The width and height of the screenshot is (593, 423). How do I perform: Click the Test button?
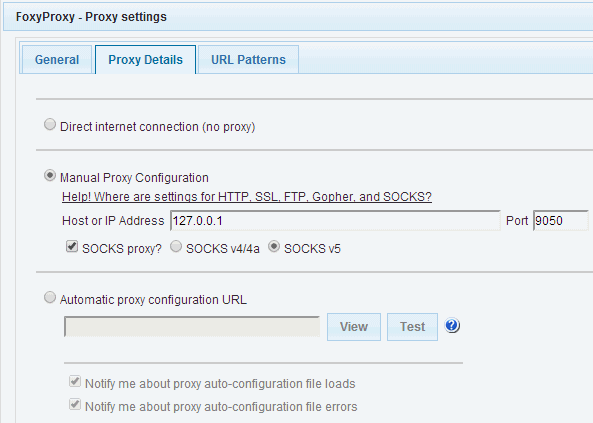(x=412, y=327)
